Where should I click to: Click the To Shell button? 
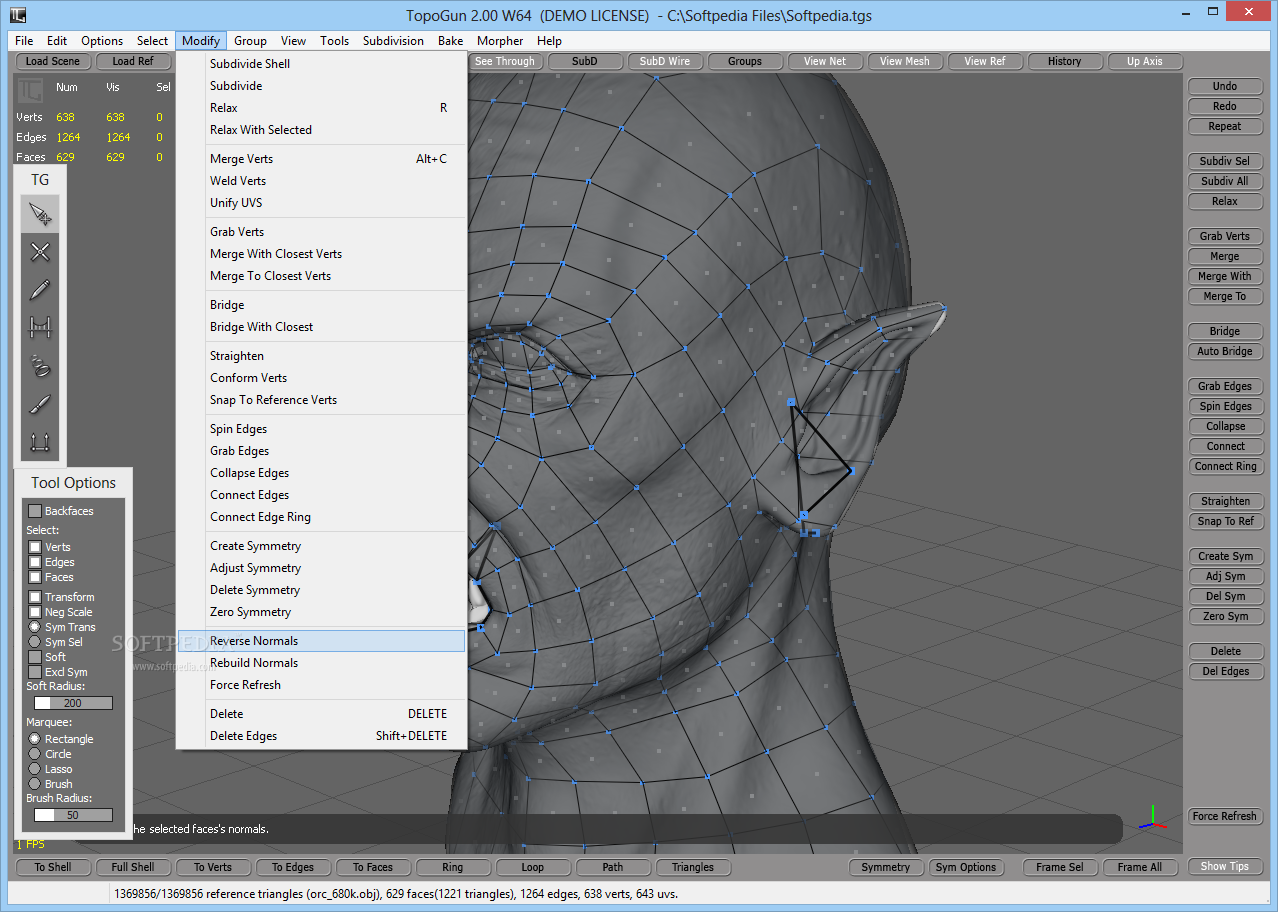[53, 867]
